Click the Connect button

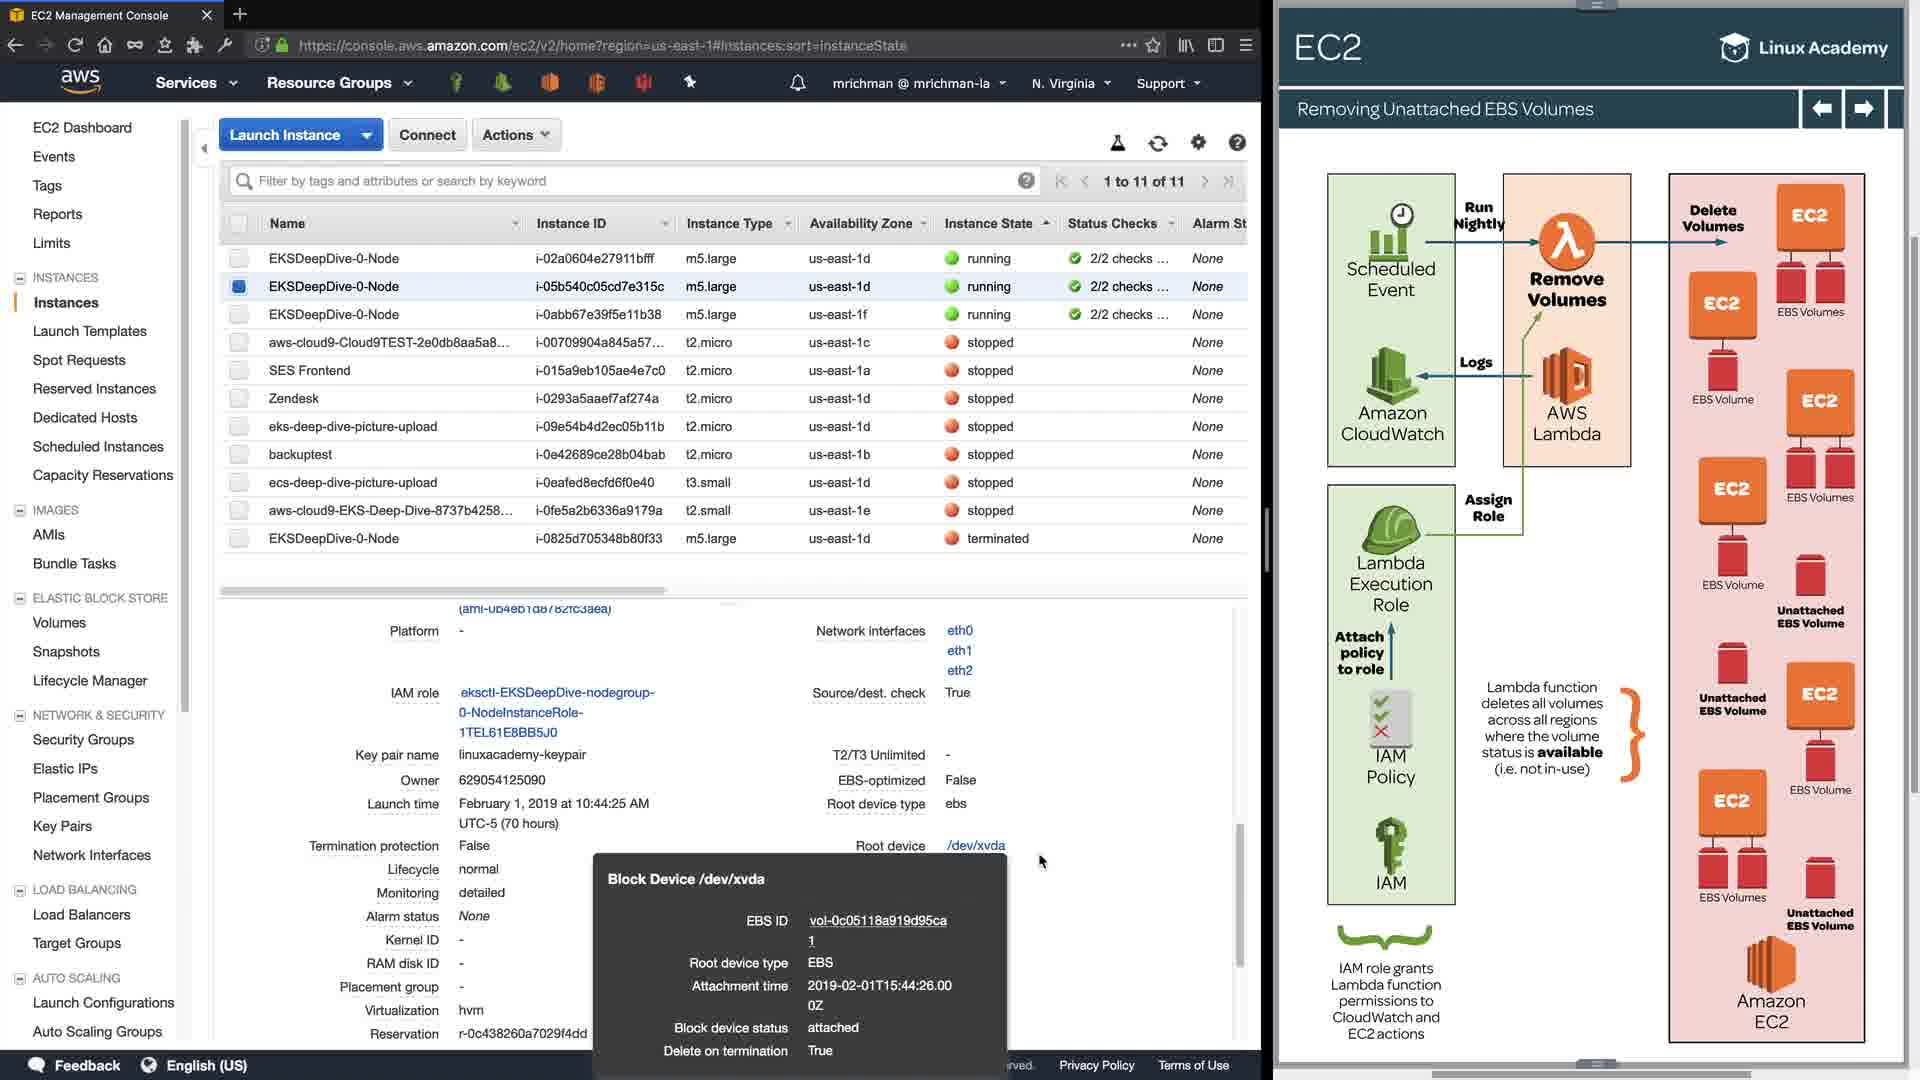coord(427,135)
